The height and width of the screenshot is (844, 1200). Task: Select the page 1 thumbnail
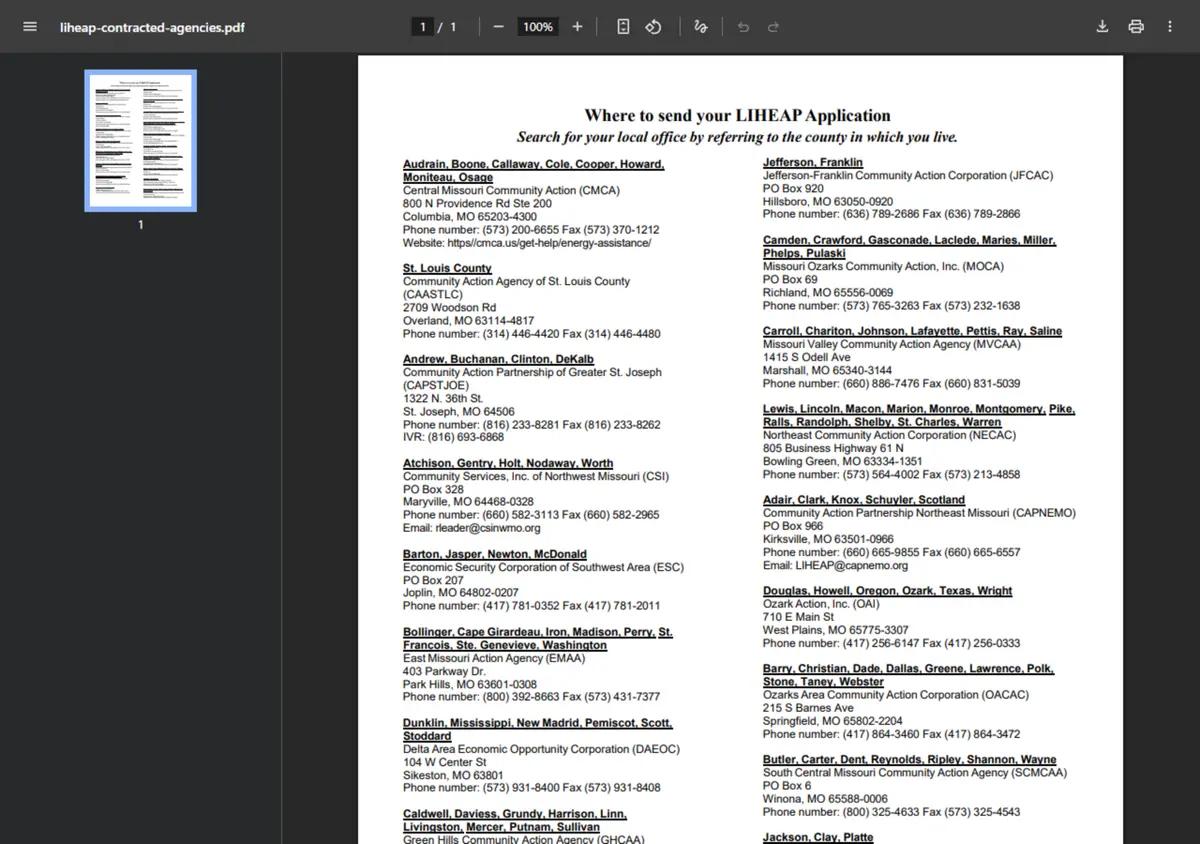pos(140,141)
